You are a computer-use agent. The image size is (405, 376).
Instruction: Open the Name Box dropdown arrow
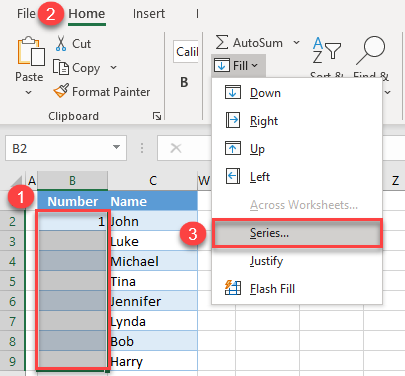(x=116, y=147)
